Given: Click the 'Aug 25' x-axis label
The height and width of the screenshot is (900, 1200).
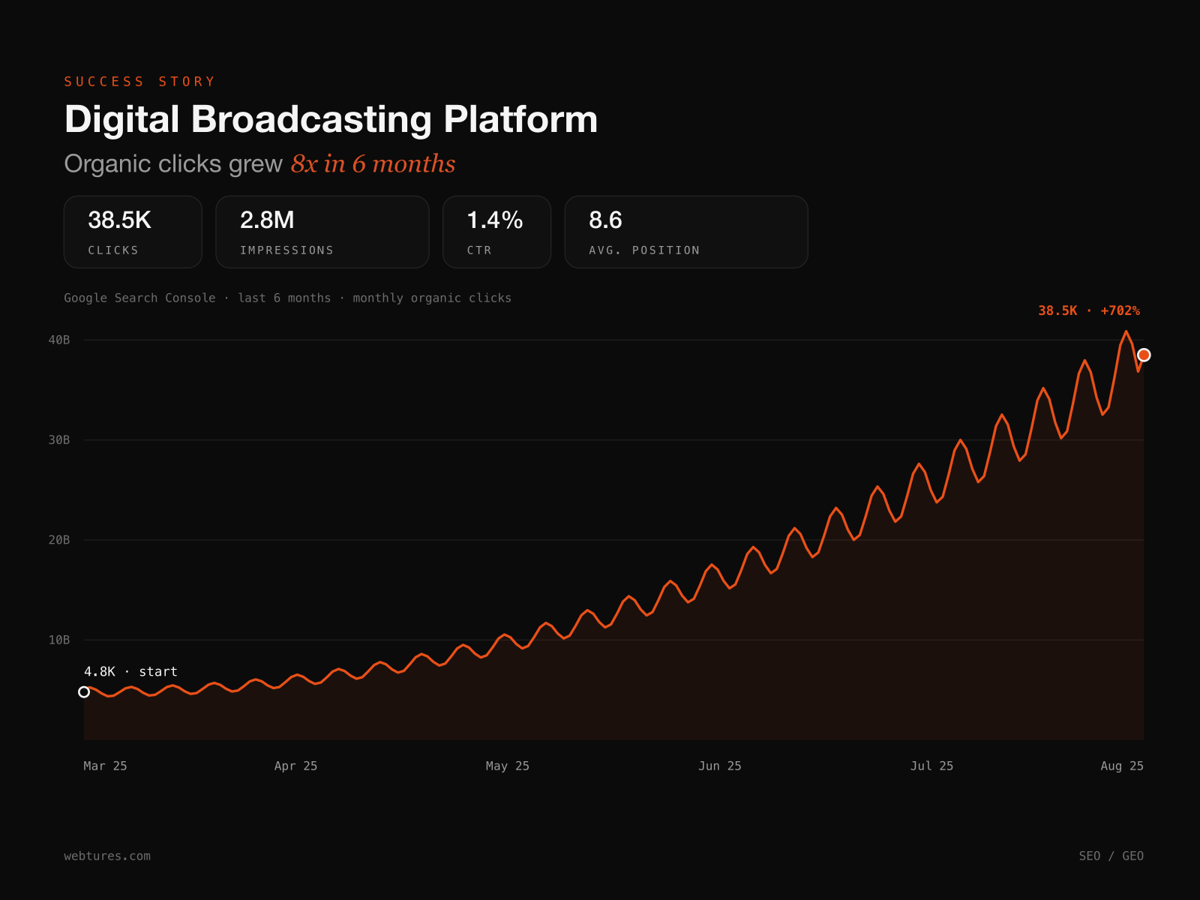Looking at the screenshot, I should (x=1122, y=766).
